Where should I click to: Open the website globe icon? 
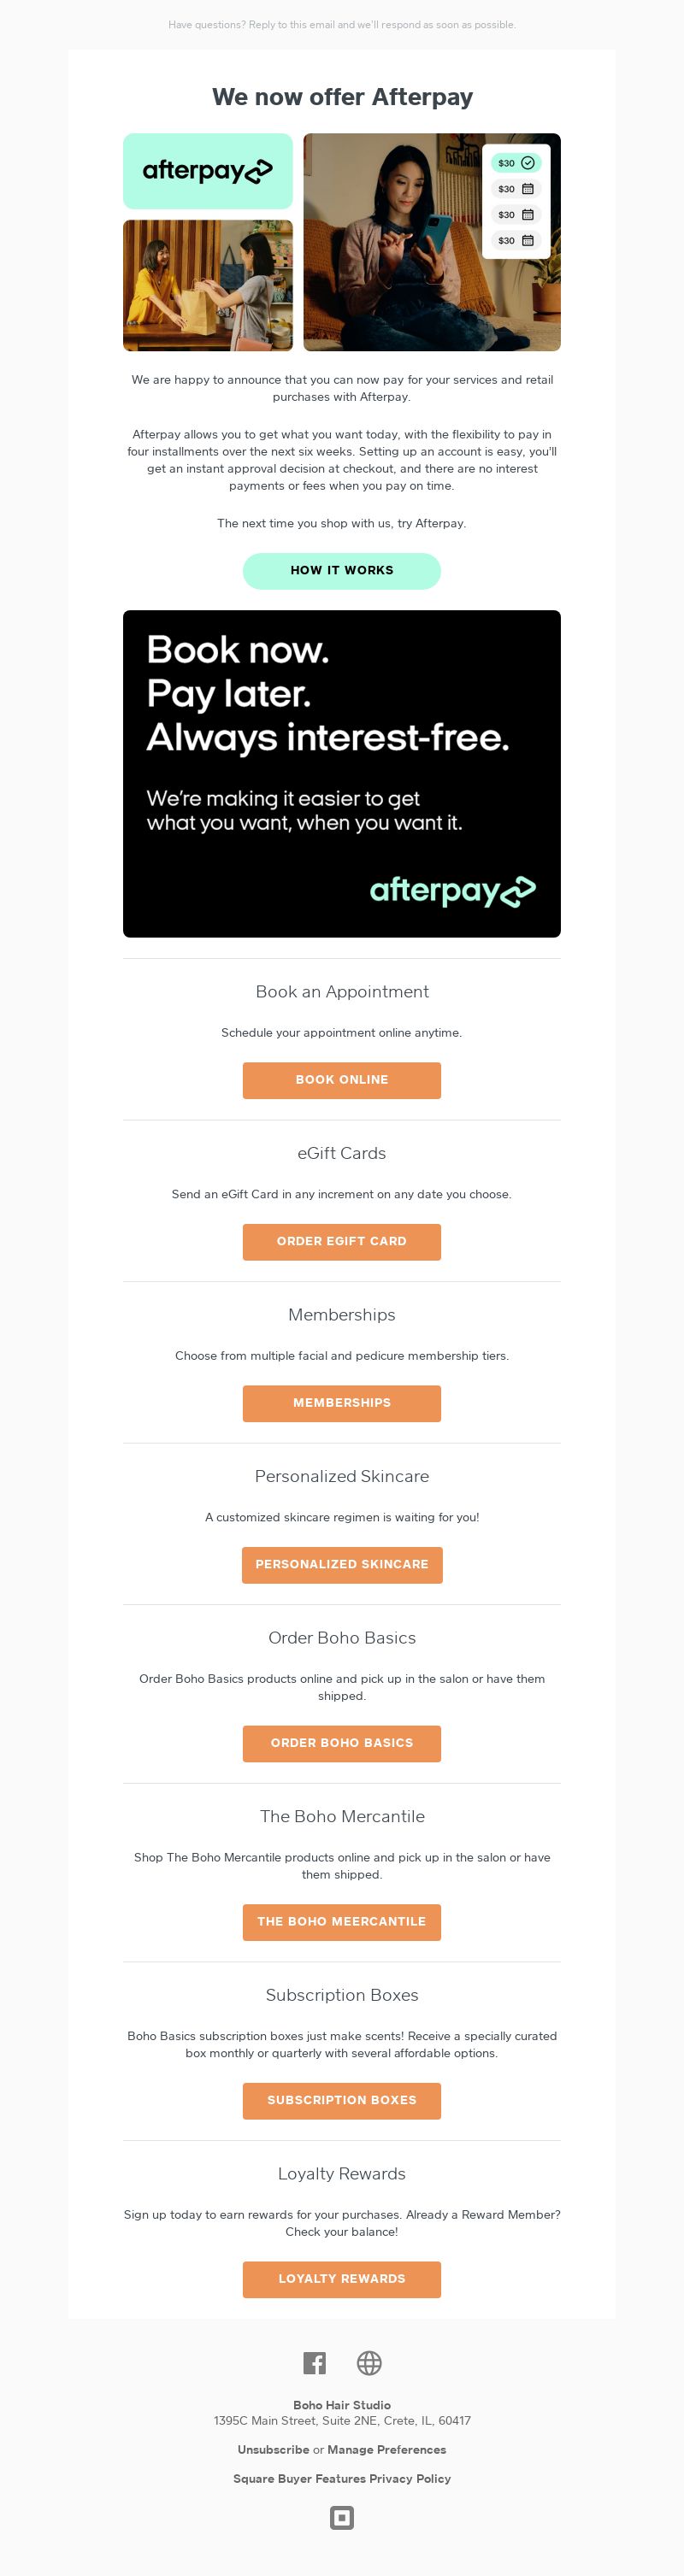point(369,2362)
